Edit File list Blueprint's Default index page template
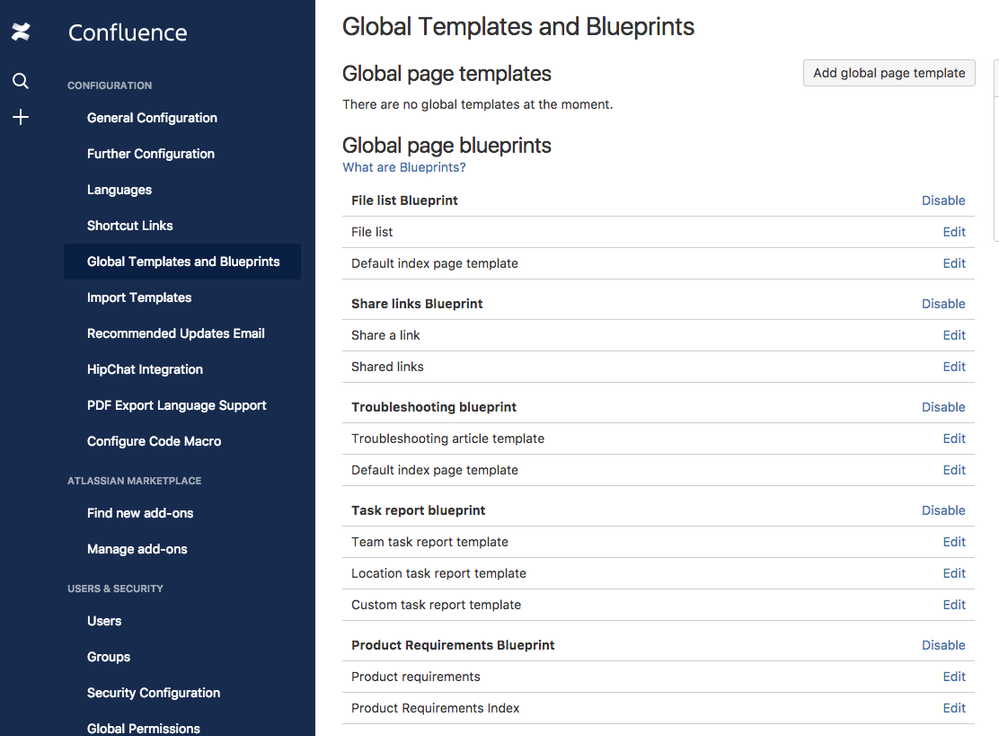This screenshot has width=999, height=736. pyautogui.click(x=954, y=263)
